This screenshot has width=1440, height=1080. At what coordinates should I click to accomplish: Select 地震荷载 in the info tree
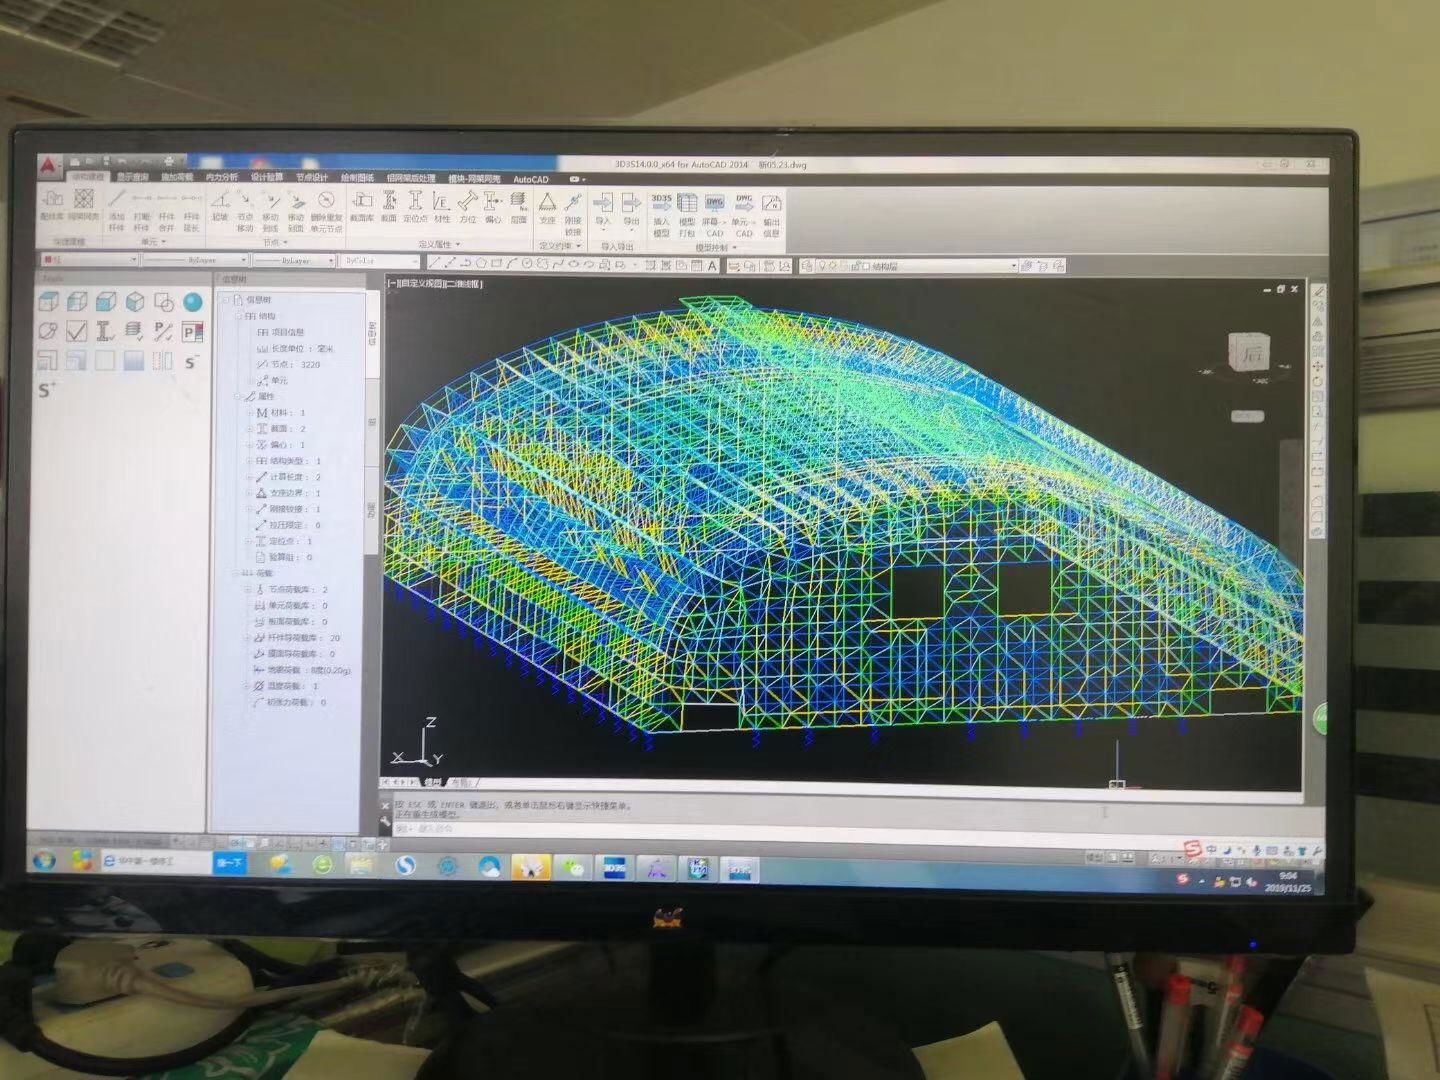click(x=301, y=671)
